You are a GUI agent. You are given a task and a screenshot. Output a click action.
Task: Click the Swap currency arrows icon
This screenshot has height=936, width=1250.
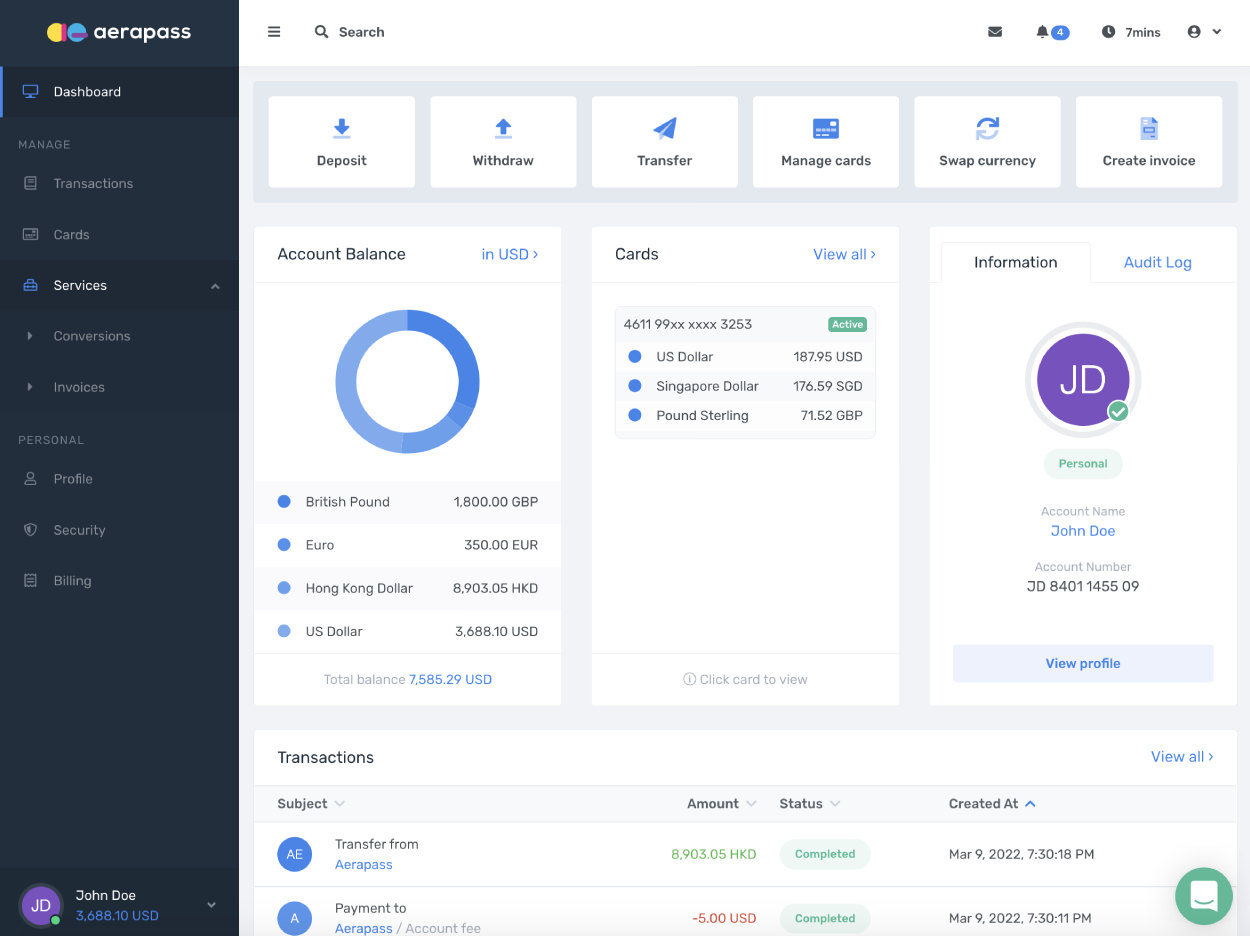point(987,128)
